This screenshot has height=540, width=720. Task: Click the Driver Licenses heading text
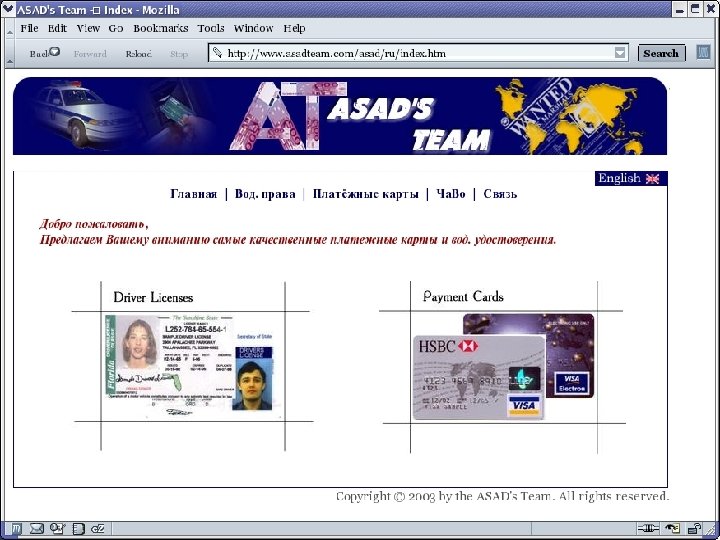(x=153, y=298)
